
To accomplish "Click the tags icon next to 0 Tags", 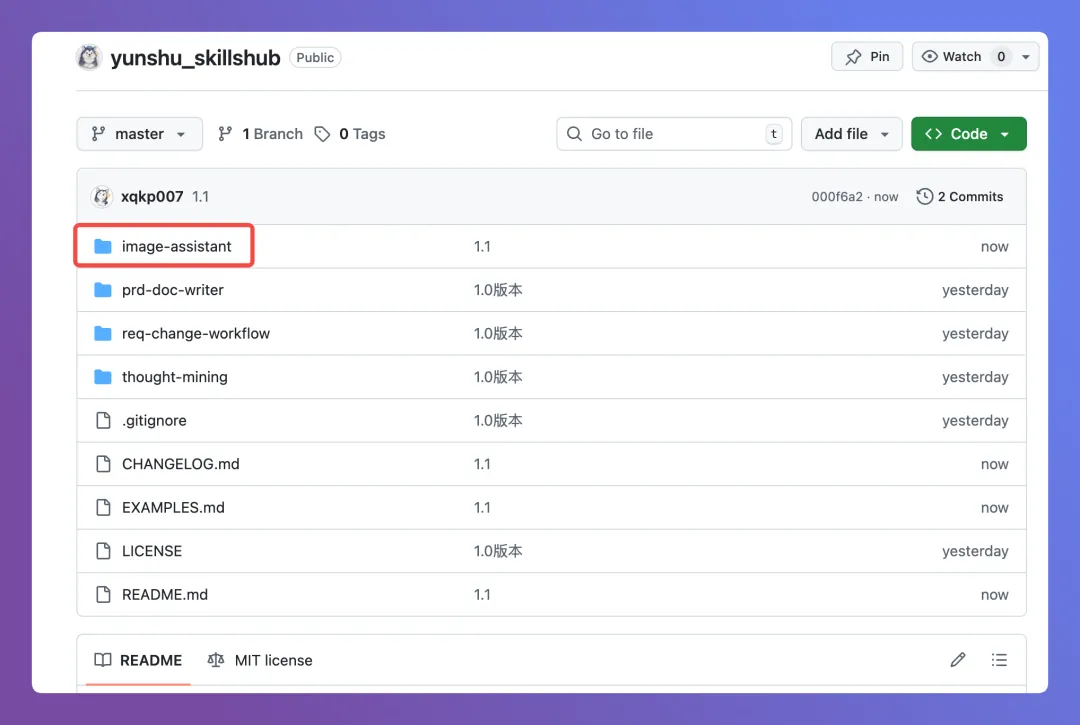I will point(322,134).
